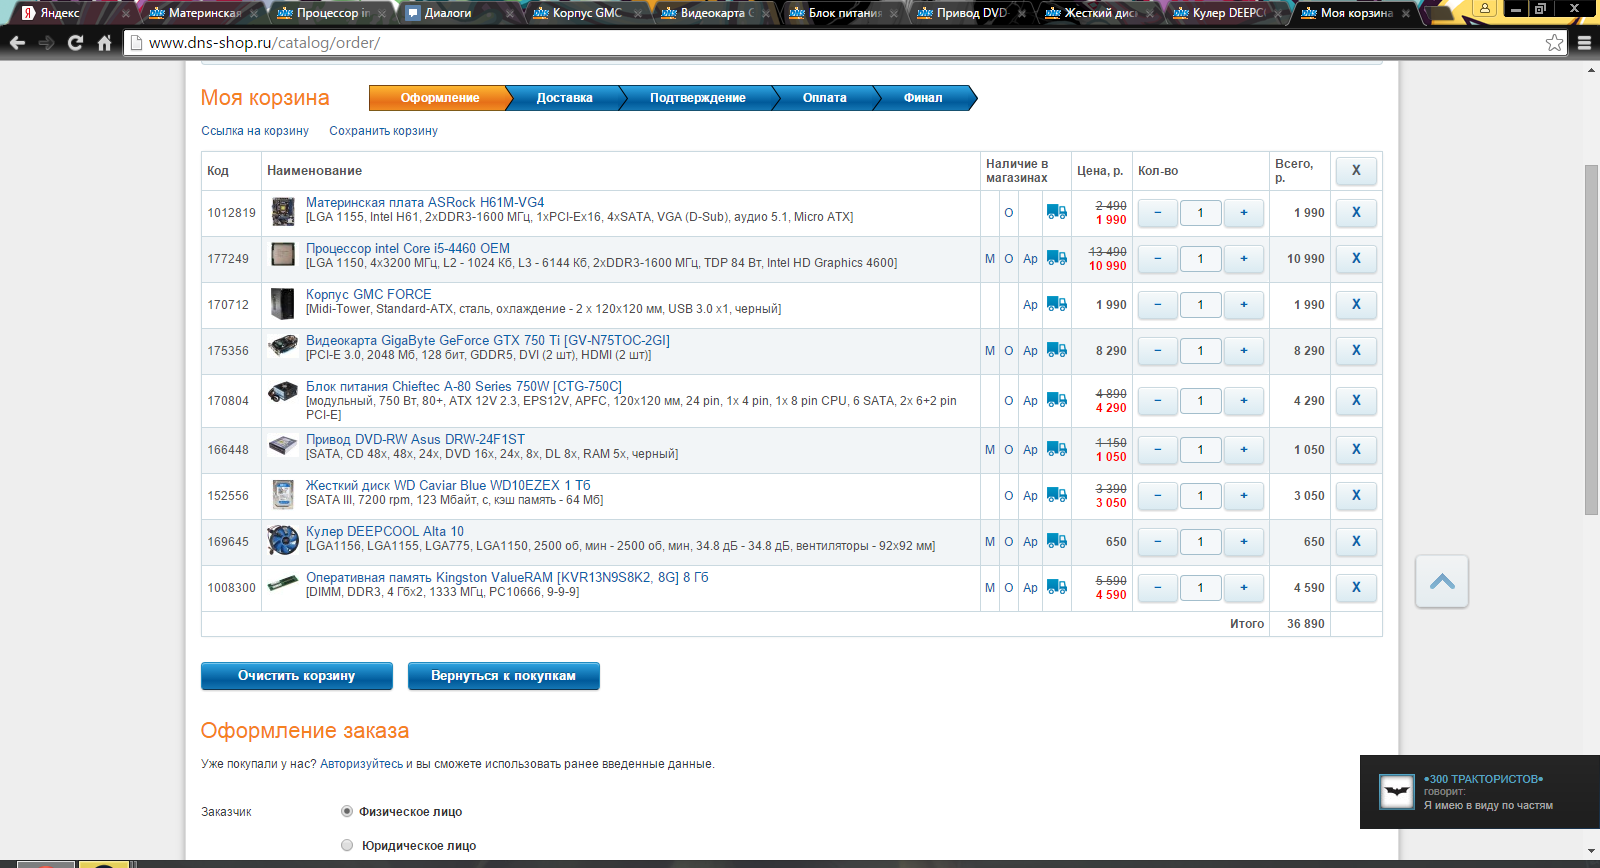Click delivery truck icon for Core i5-4460
The width and height of the screenshot is (1600, 868).
tap(1056, 258)
